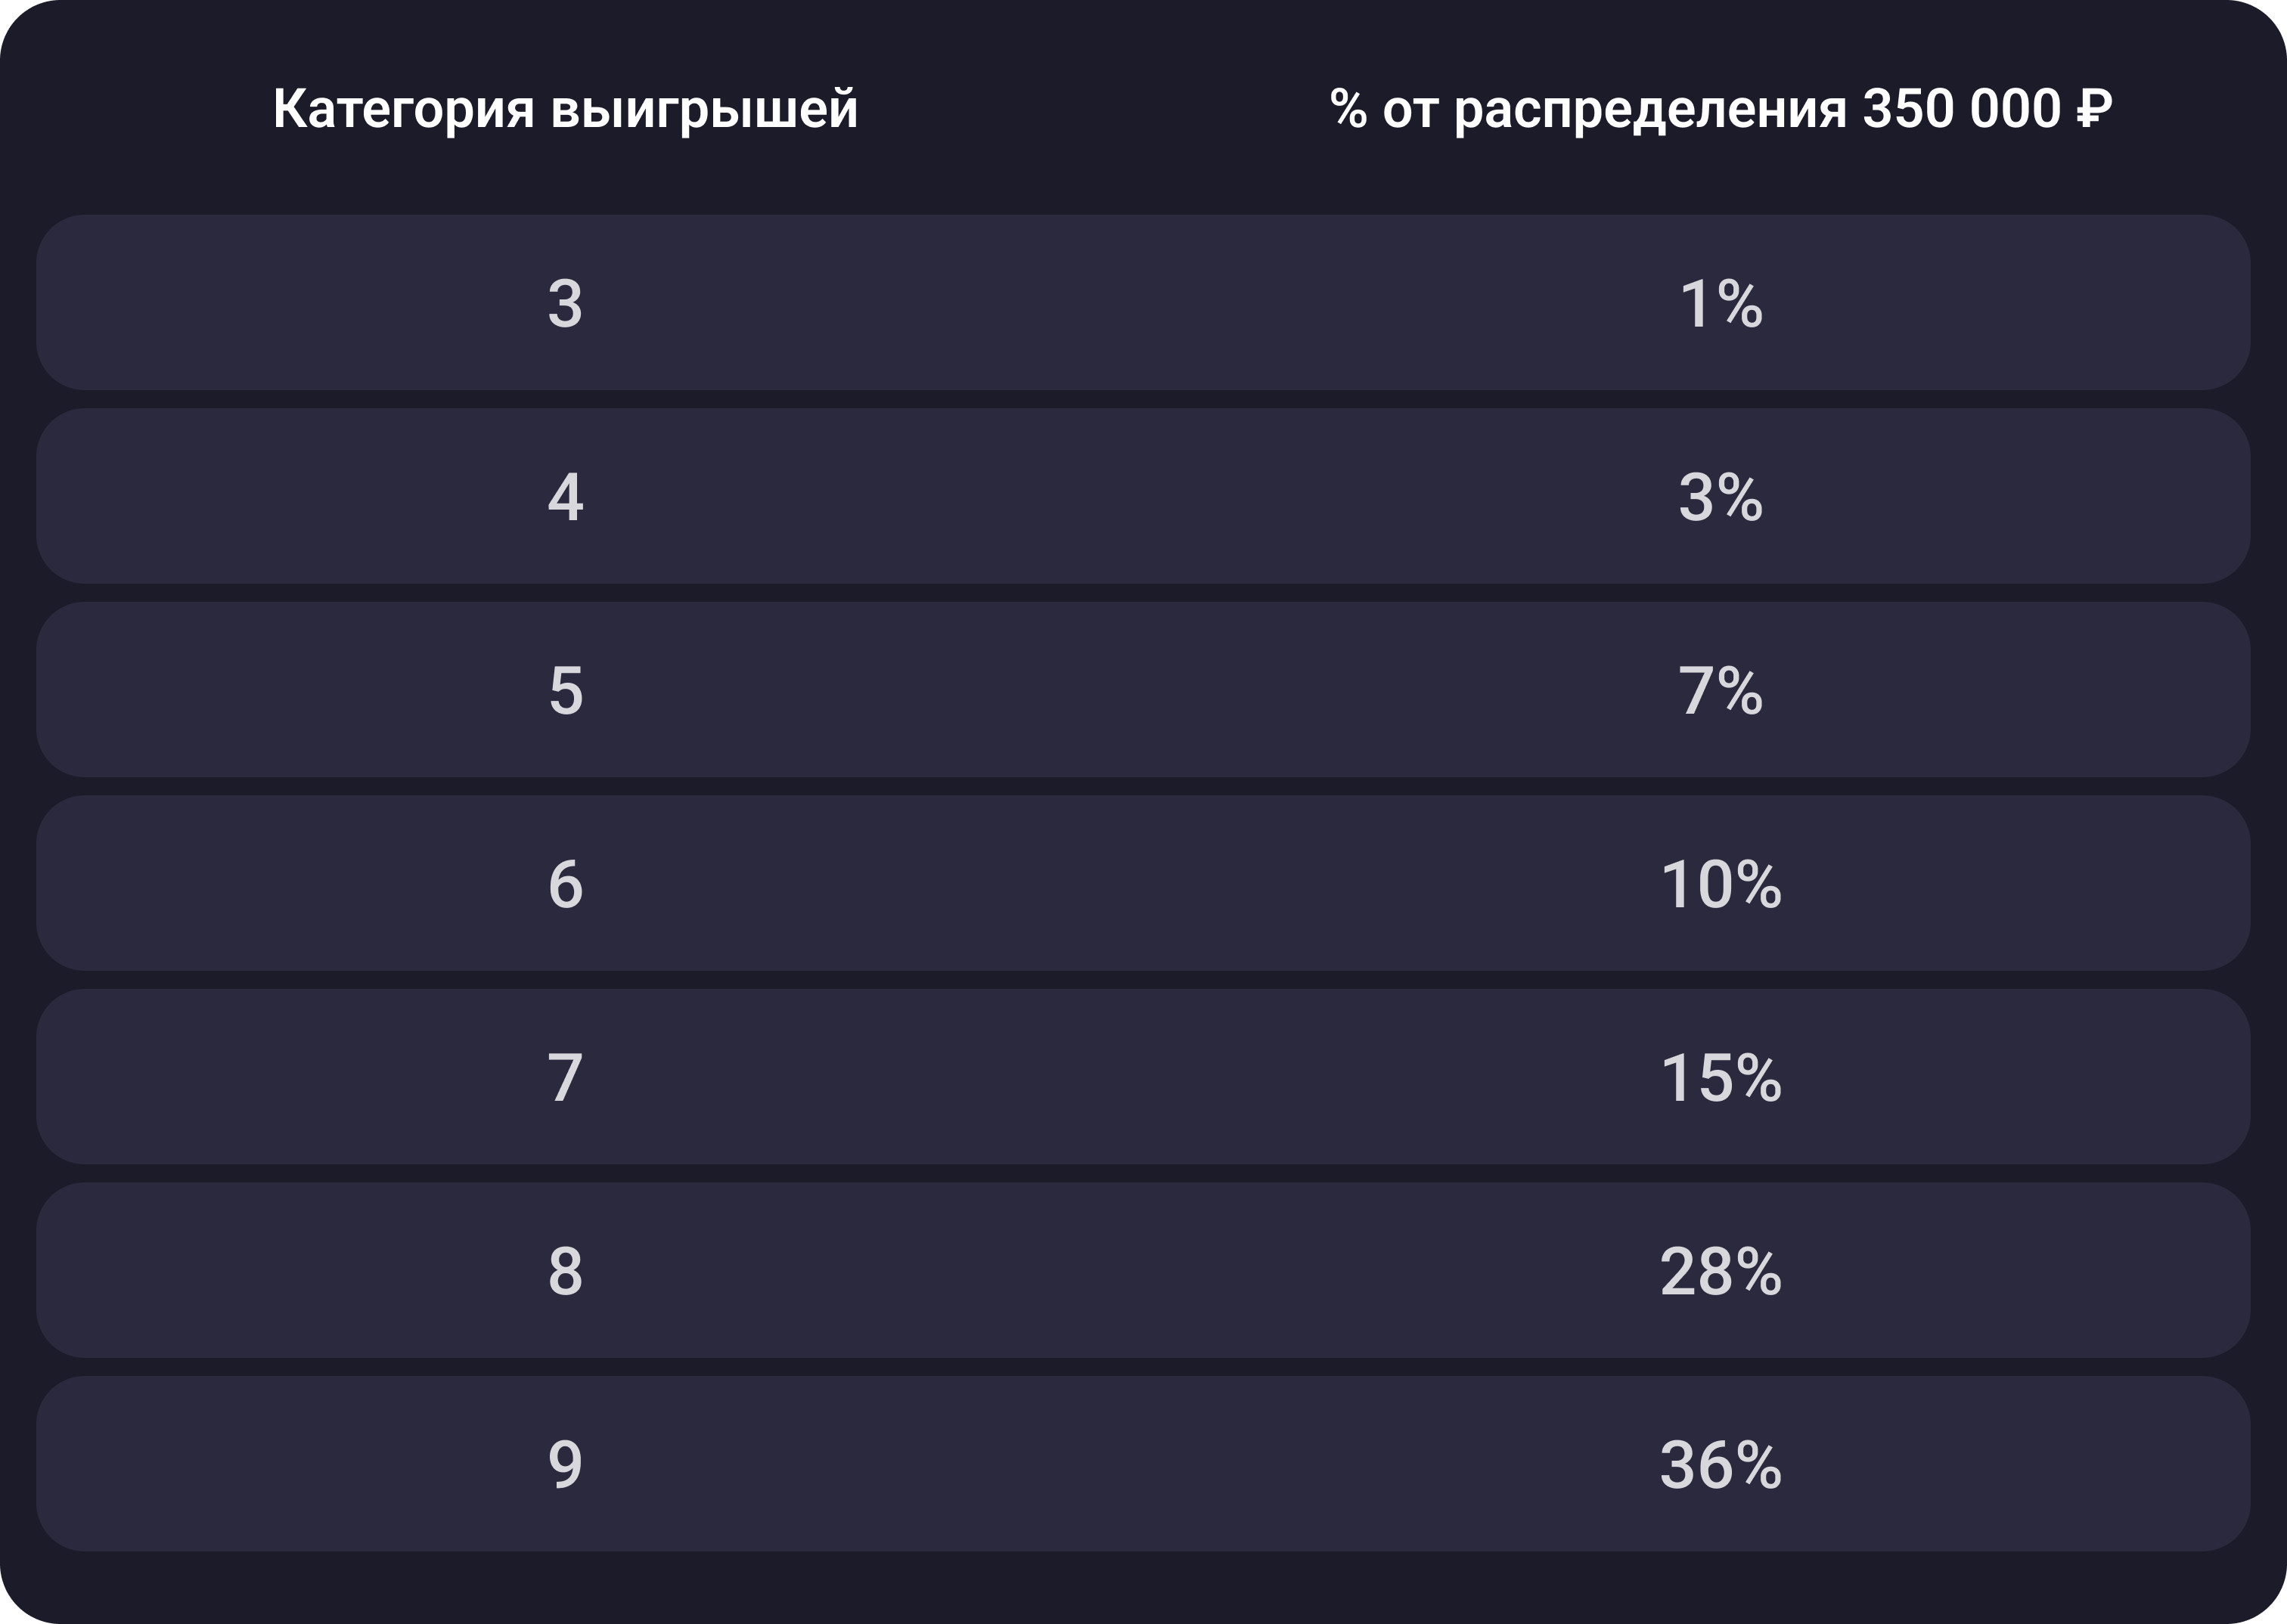Viewport: 2287px width, 1624px height.
Task: Click the word "Категория" in header
Action: pyautogui.click(x=403, y=109)
